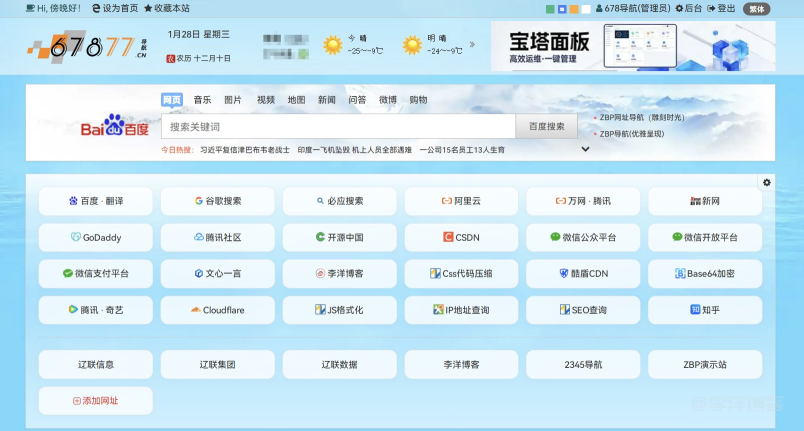Open 辽联信息 link
This screenshot has width=804, height=431.
tap(95, 364)
